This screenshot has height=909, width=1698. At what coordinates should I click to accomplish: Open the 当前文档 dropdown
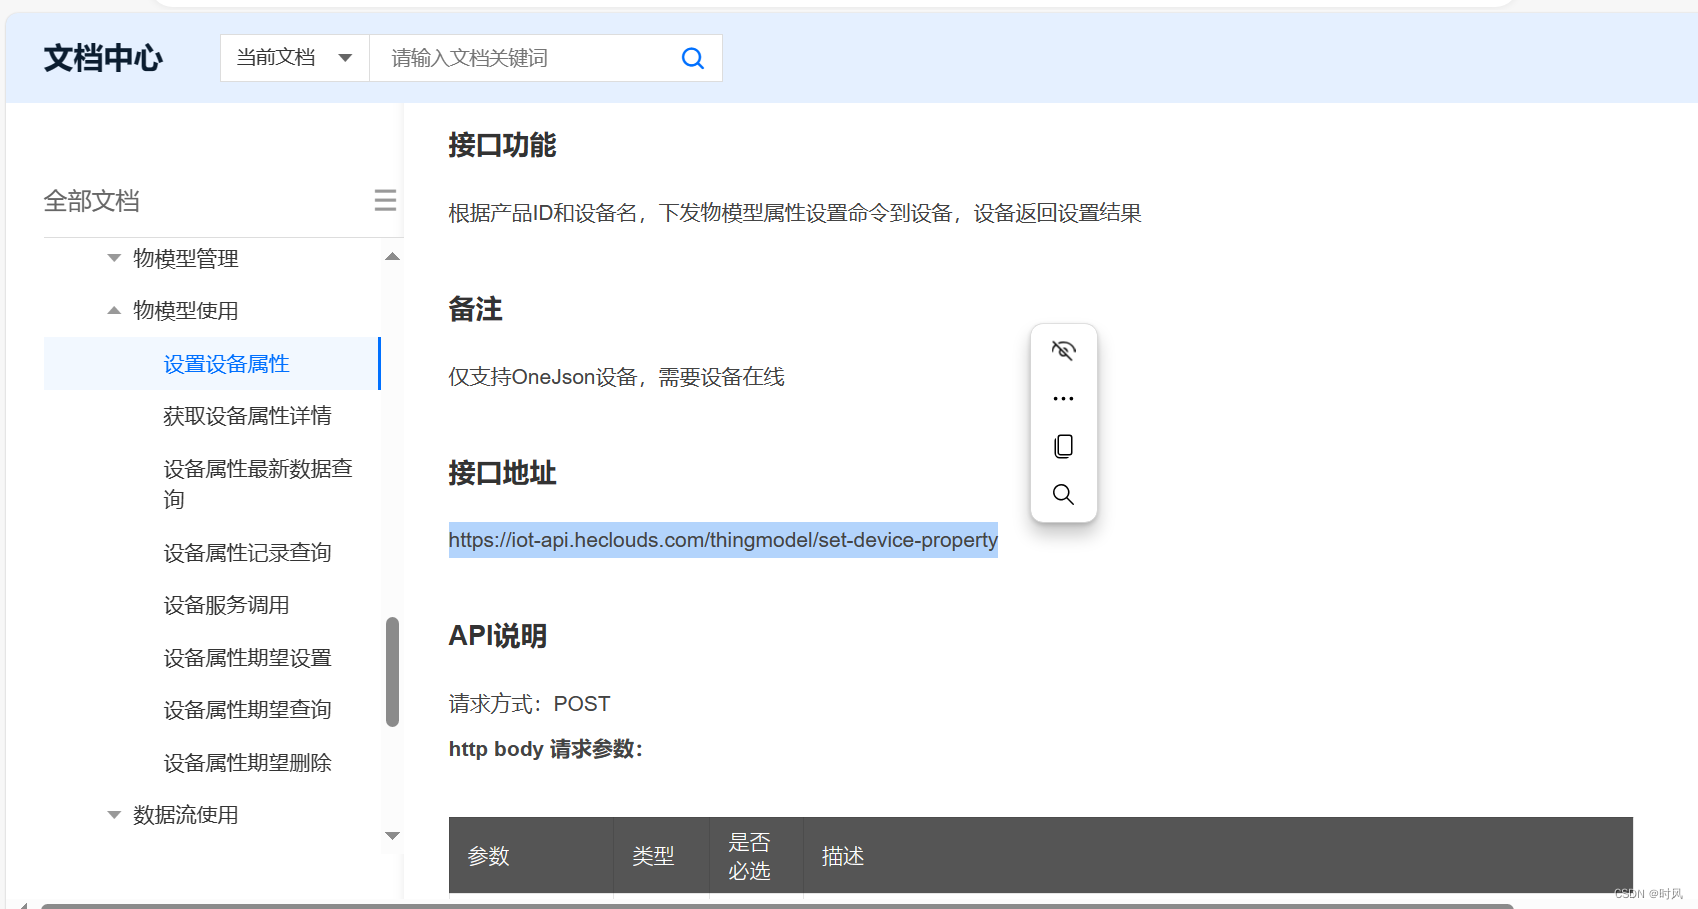tap(293, 57)
